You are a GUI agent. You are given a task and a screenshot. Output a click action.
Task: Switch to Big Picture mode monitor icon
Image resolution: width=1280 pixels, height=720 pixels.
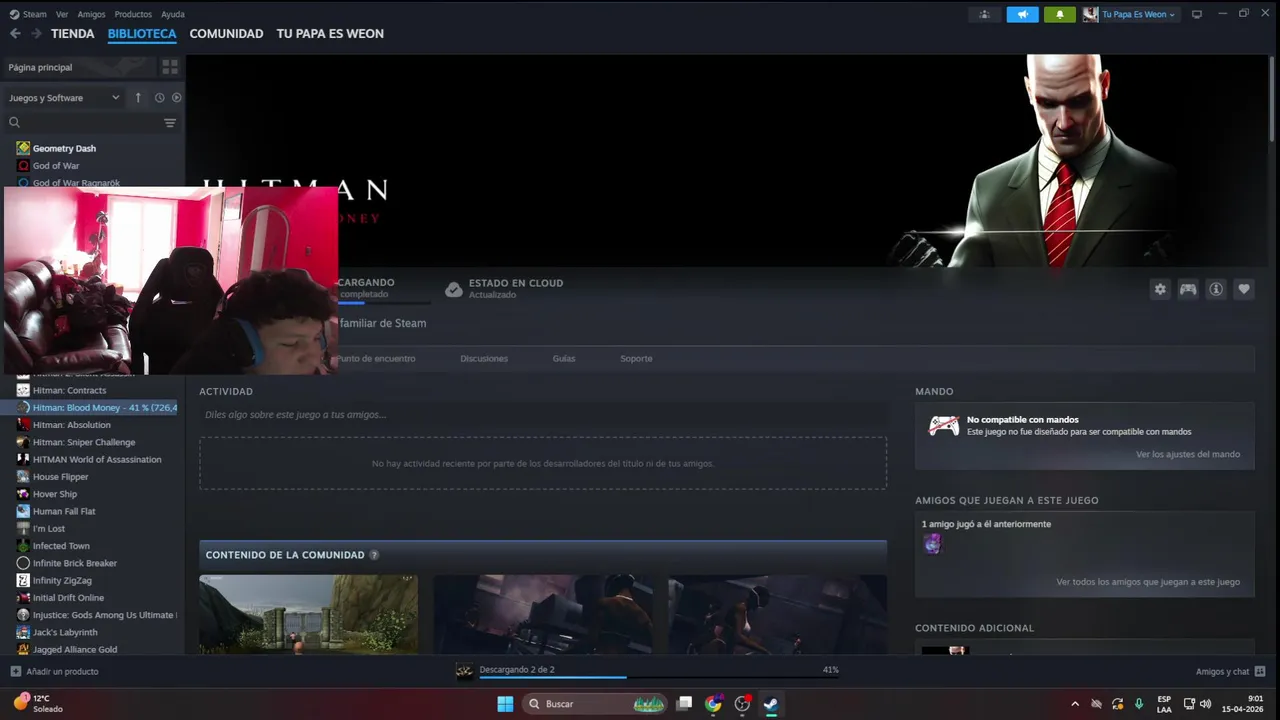point(1197,14)
